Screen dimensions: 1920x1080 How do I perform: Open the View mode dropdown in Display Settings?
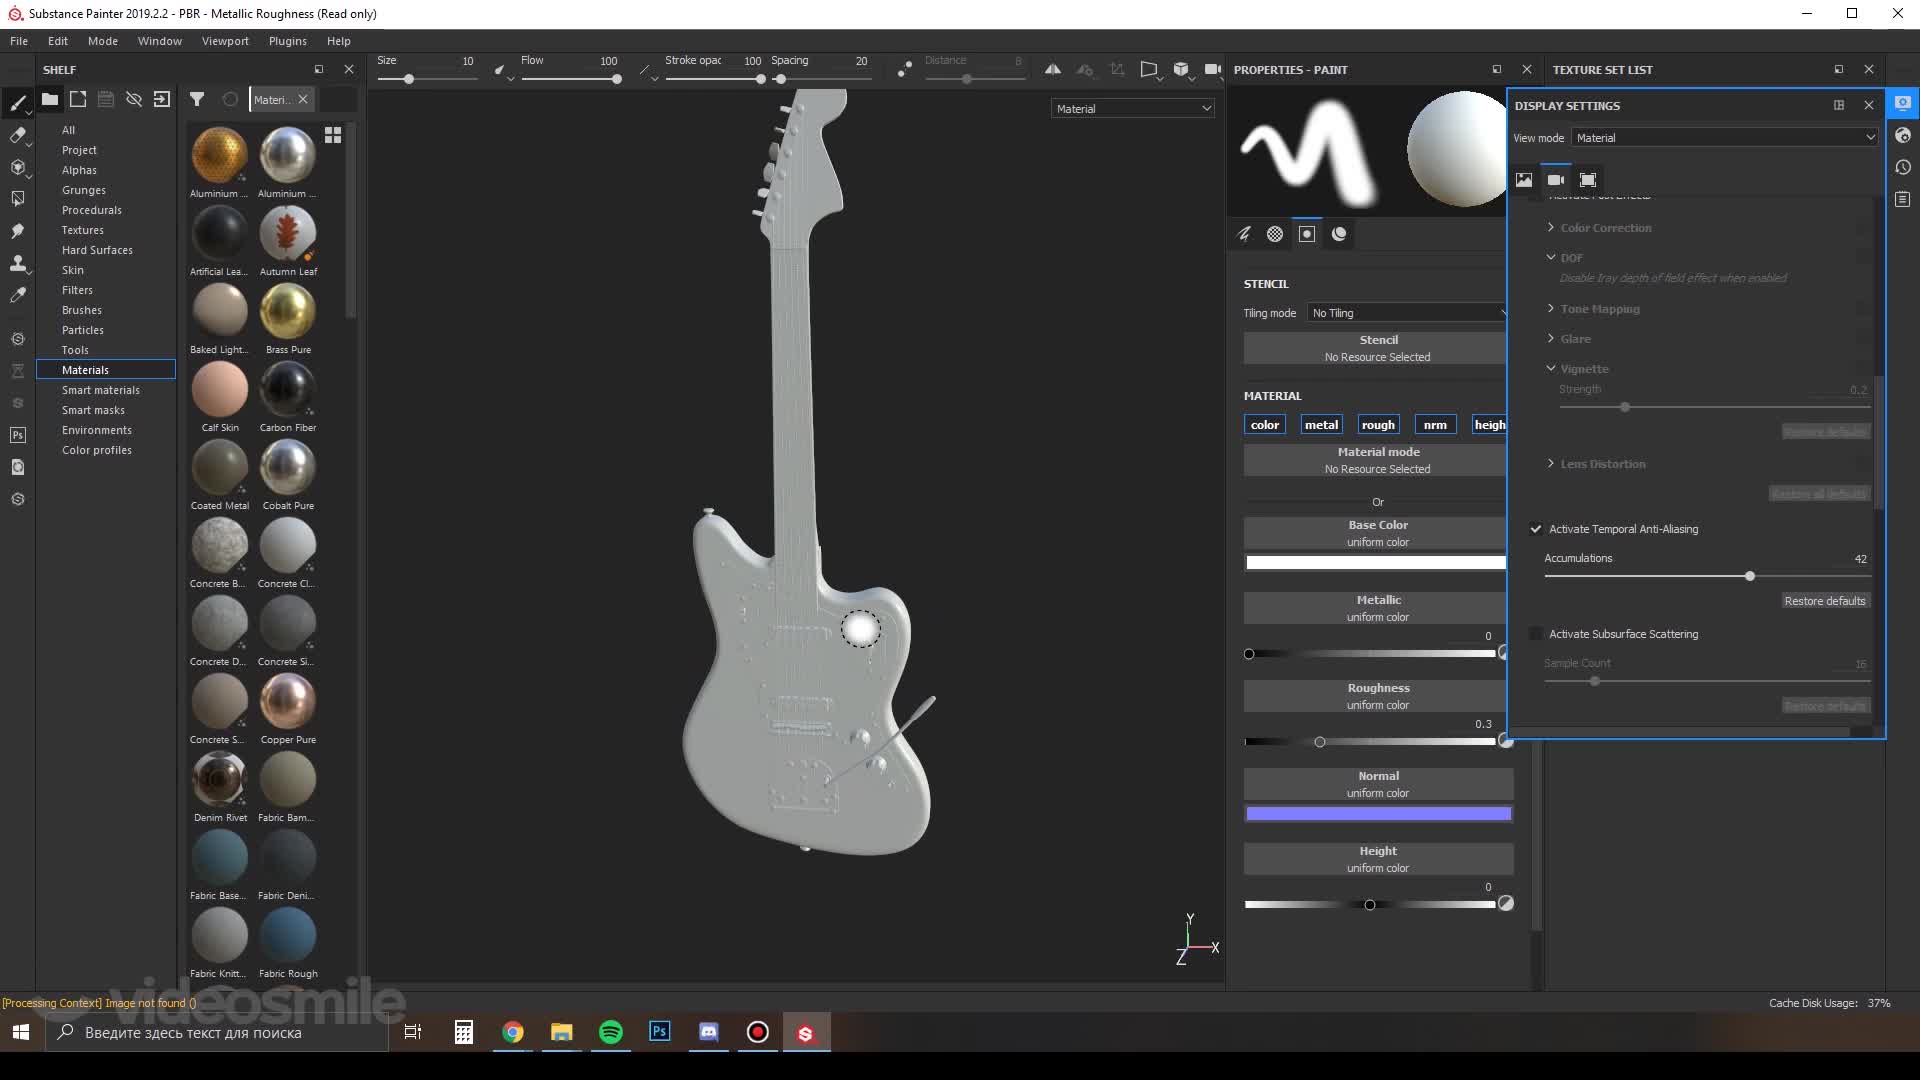pos(1725,138)
